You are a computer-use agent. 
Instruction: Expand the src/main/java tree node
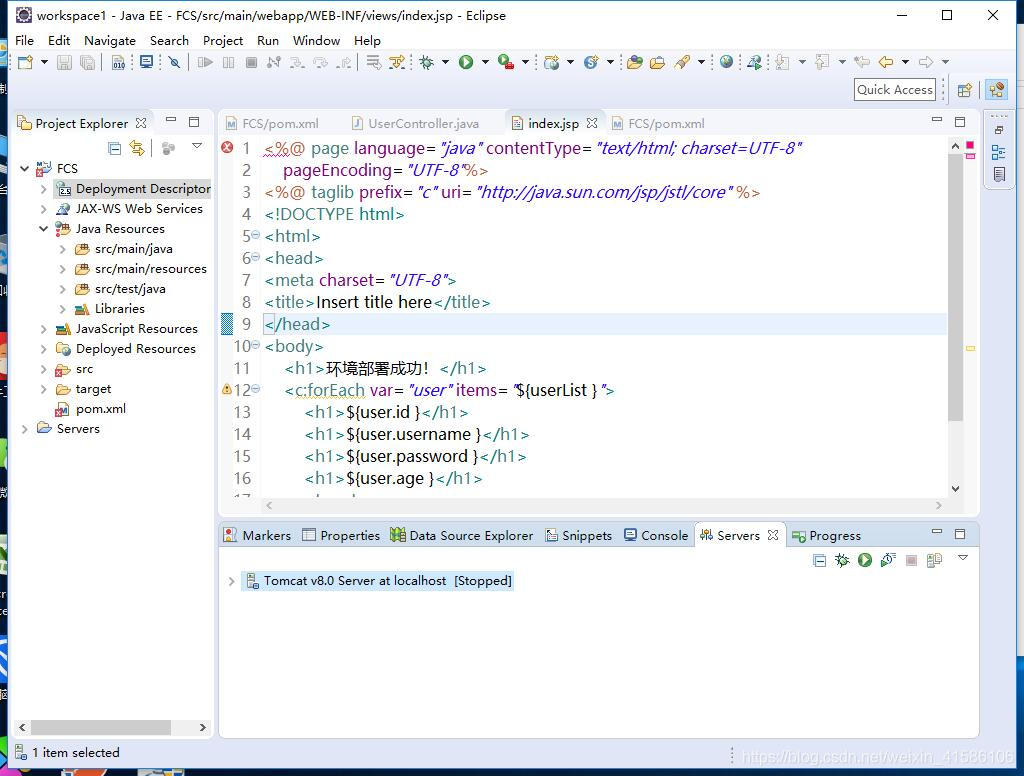[63, 250]
